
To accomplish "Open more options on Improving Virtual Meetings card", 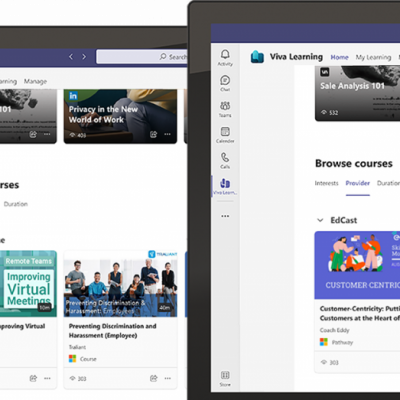I will coord(47,378).
